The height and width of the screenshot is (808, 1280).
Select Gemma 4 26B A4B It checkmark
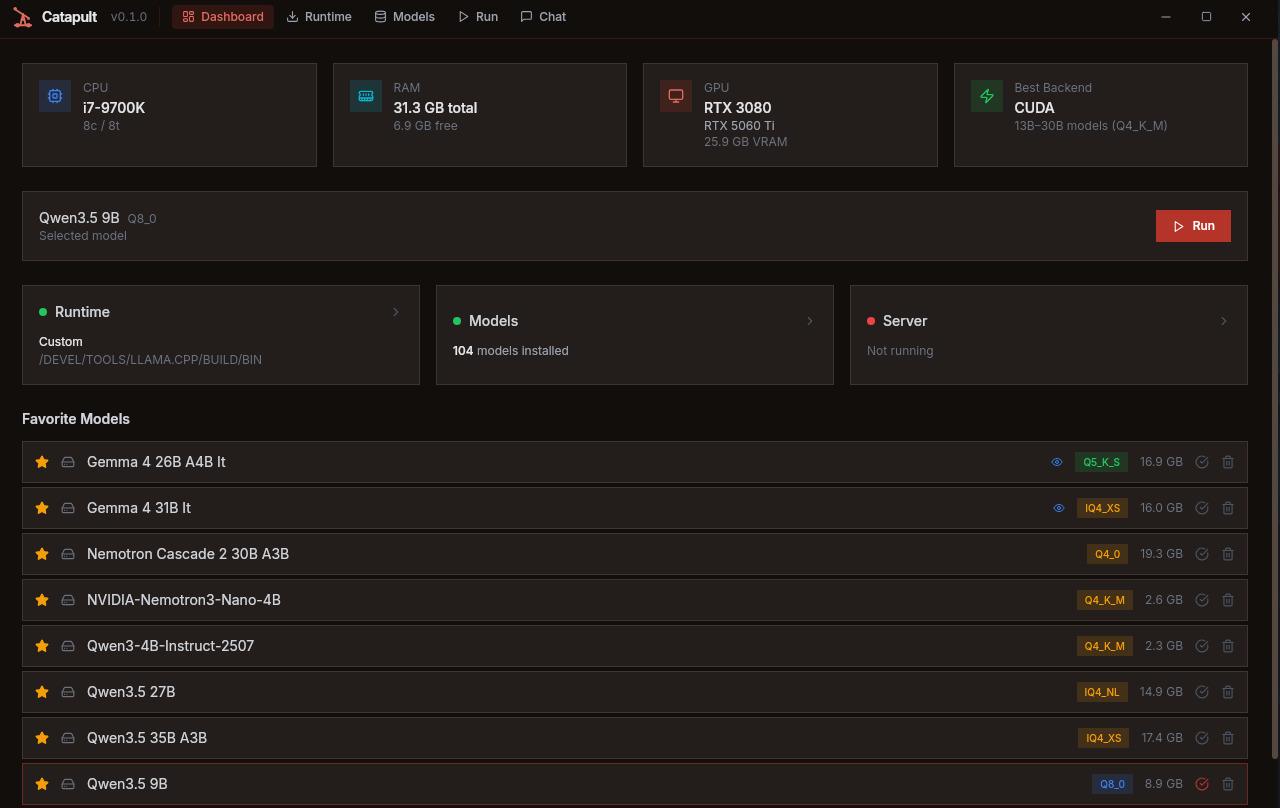pos(1202,462)
